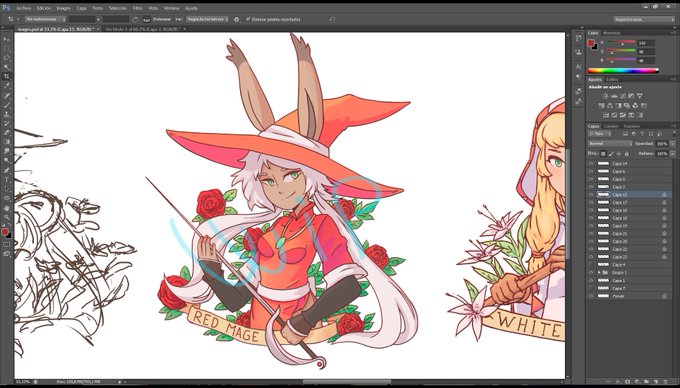Open the workspace switcher dropdown
Screen dimensions: 680x388
tap(644, 20)
